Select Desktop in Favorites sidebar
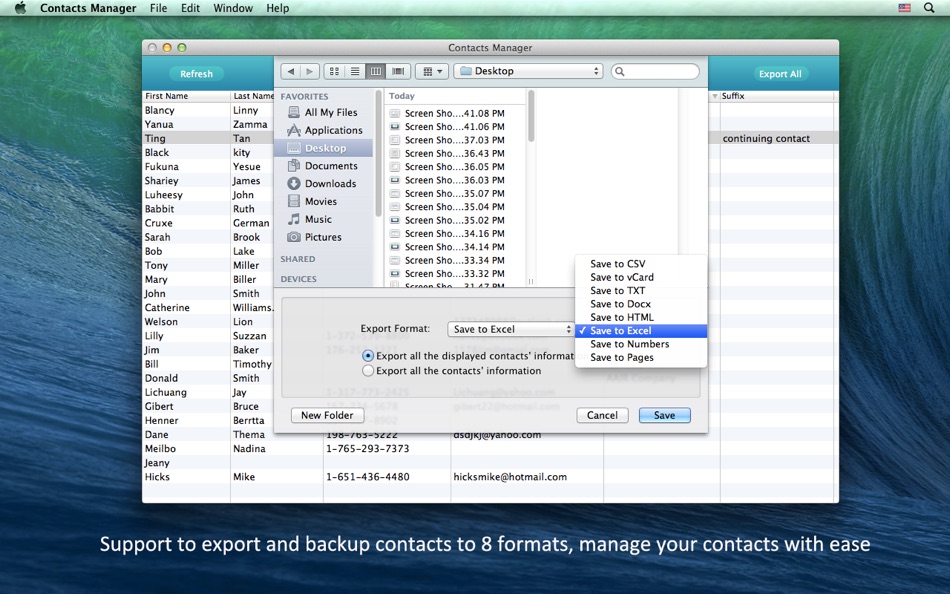Viewport: 950px width, 594px height. pos(324,148)
